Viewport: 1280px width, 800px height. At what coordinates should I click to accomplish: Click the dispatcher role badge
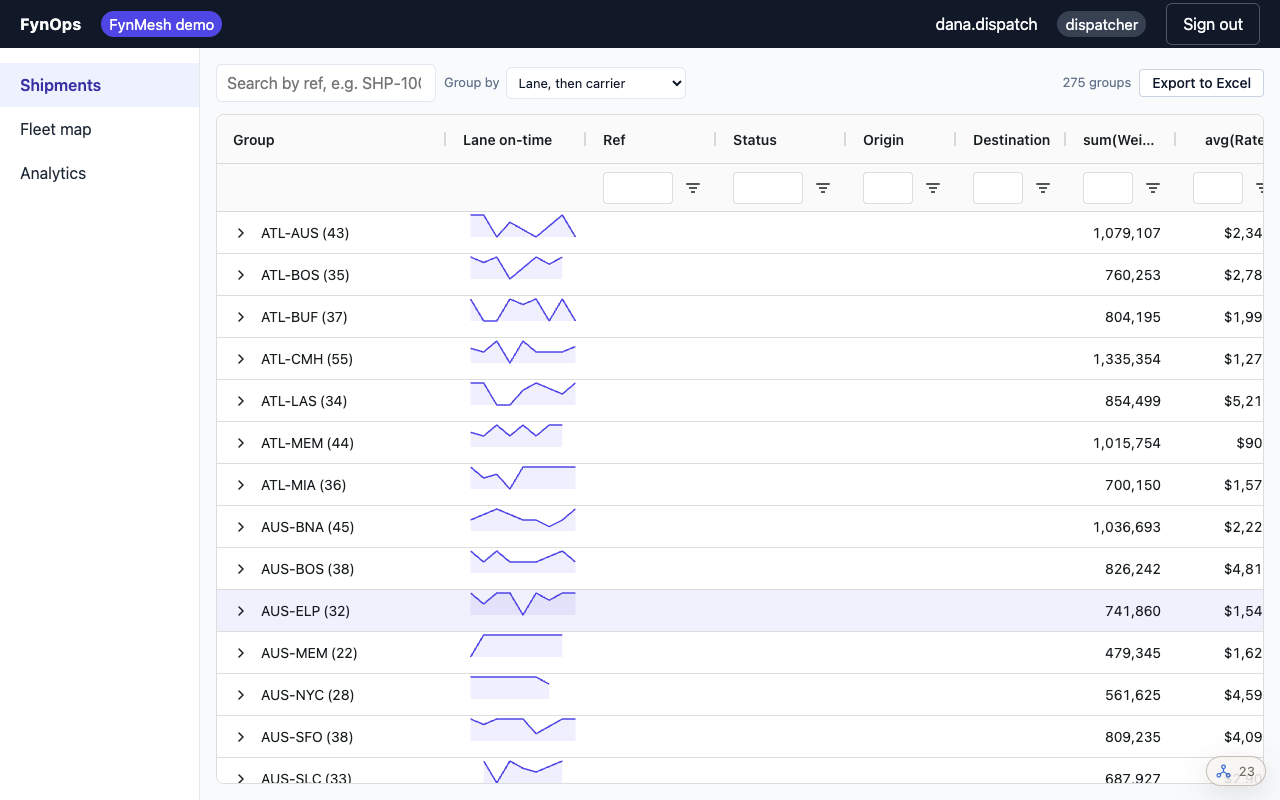pyautogui.click(x=1101, y=24)
